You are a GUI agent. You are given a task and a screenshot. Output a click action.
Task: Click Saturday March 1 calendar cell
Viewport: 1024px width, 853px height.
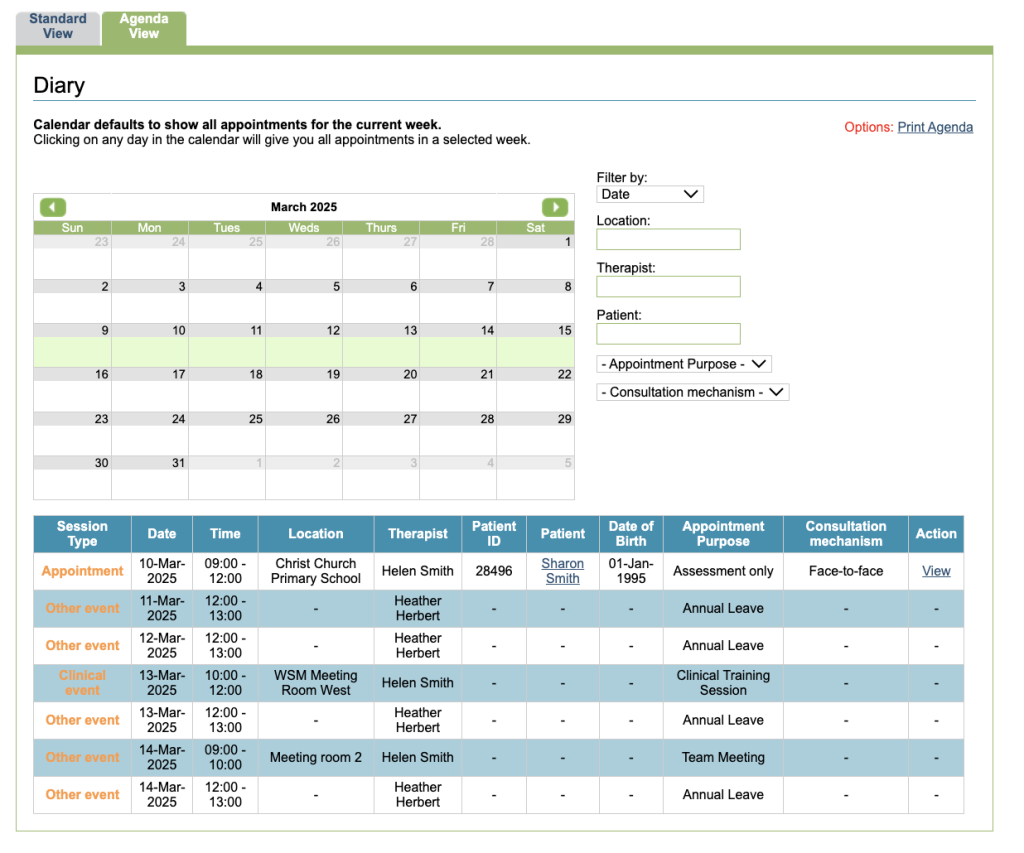(536, 256)
